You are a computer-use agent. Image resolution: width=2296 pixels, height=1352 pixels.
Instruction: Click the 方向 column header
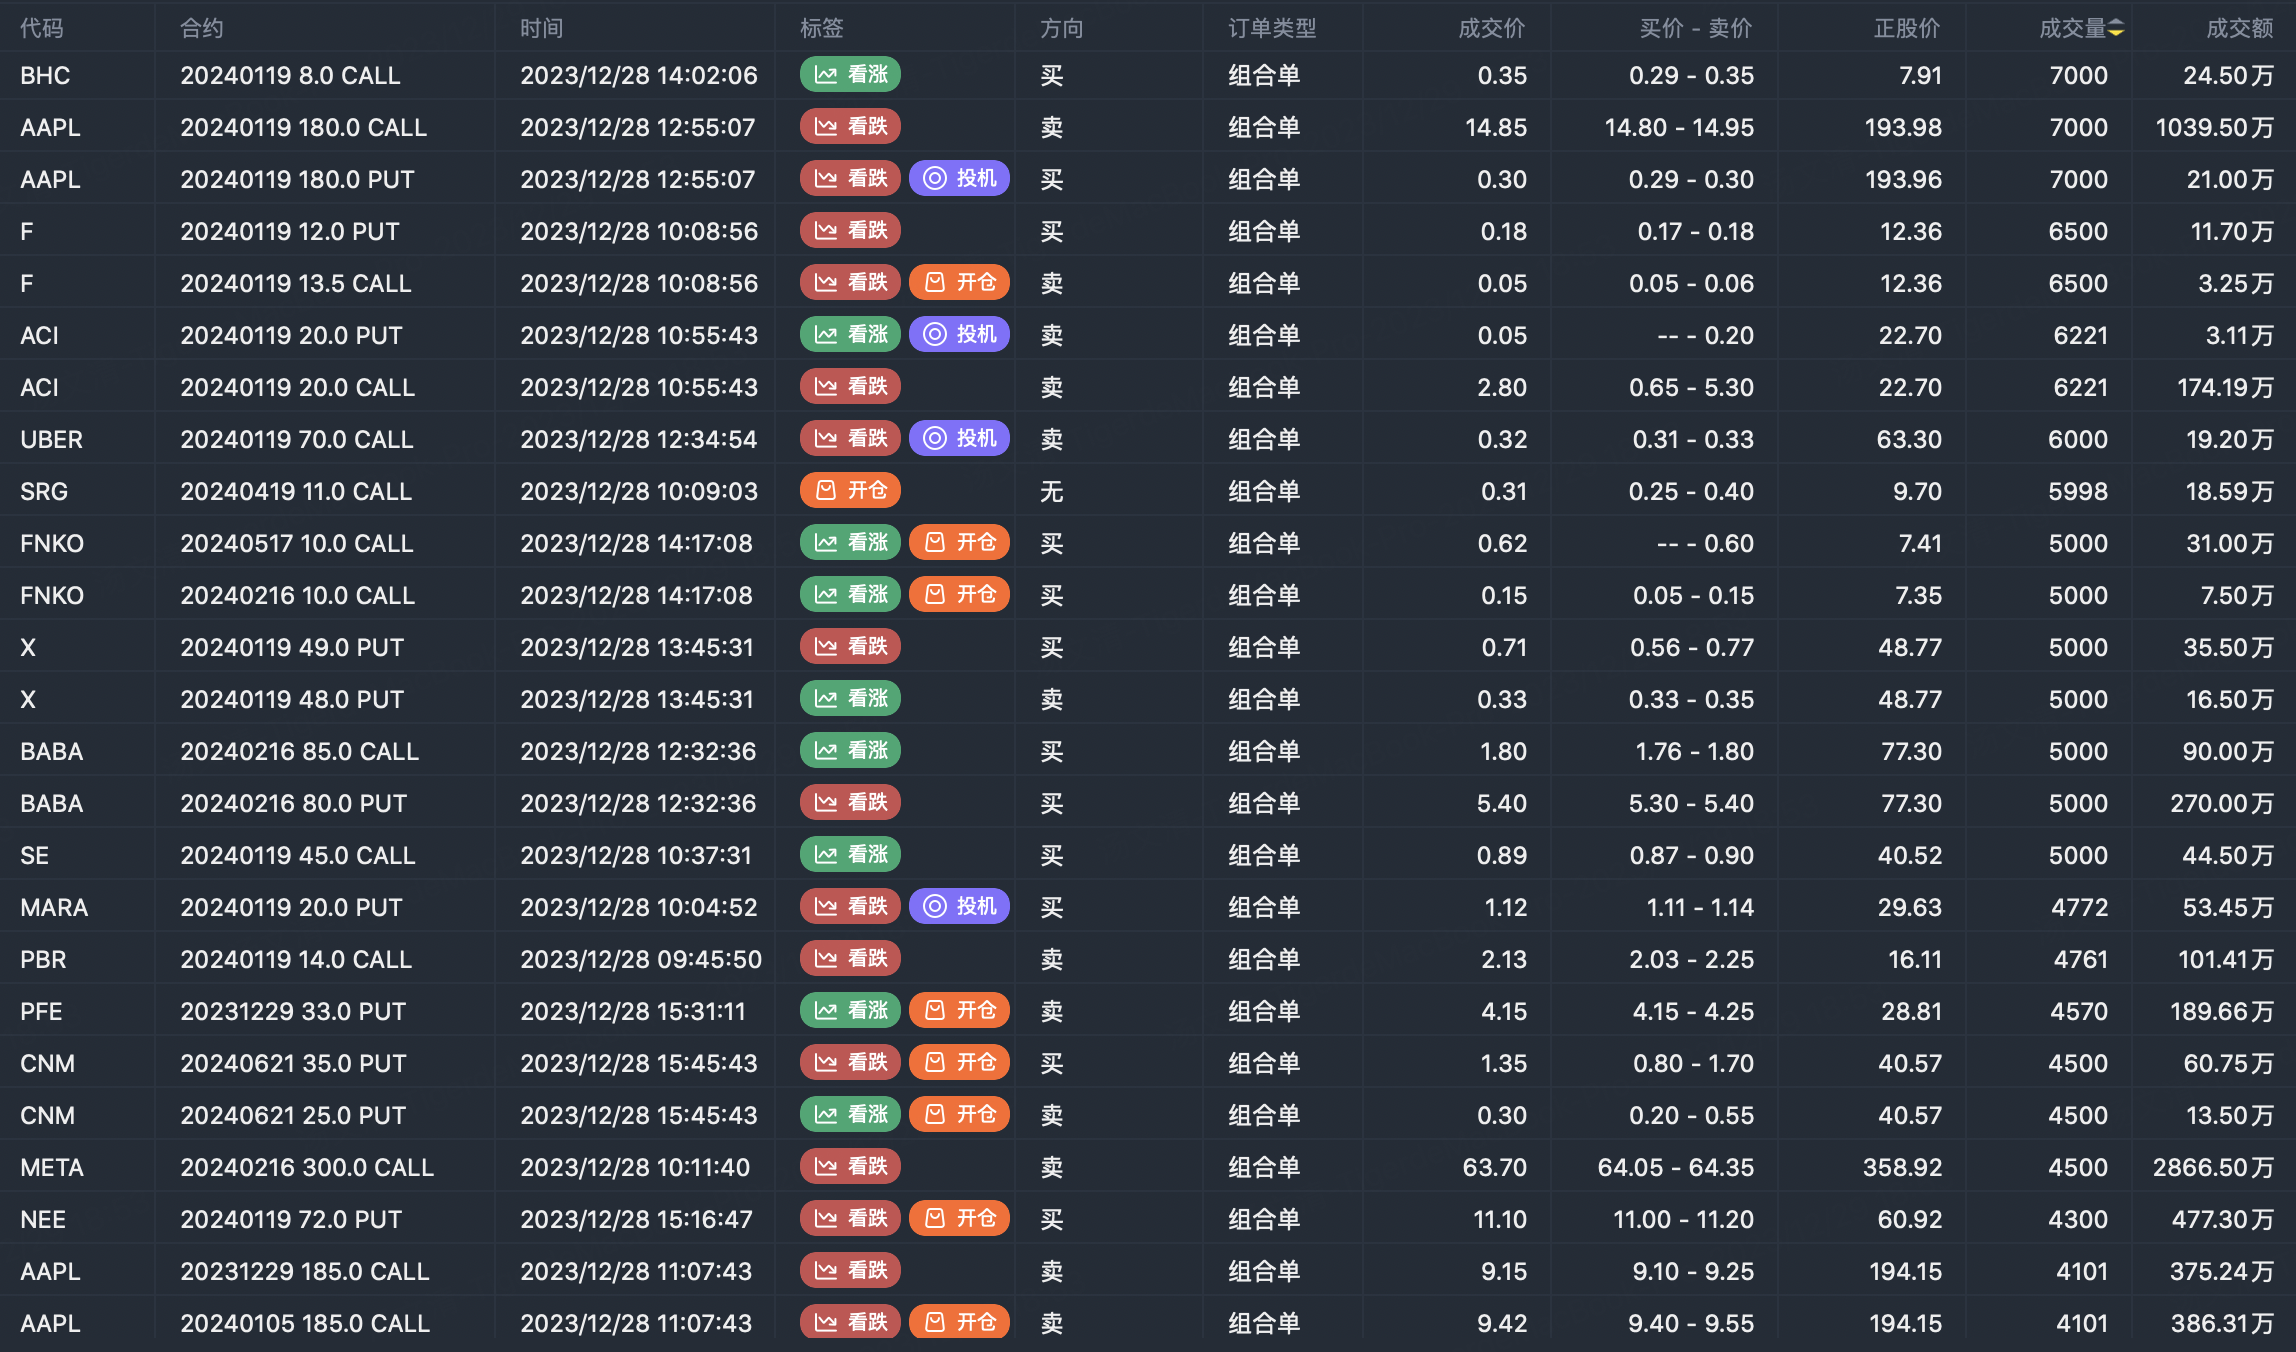pyautogui.click(x=1062, y=29)
